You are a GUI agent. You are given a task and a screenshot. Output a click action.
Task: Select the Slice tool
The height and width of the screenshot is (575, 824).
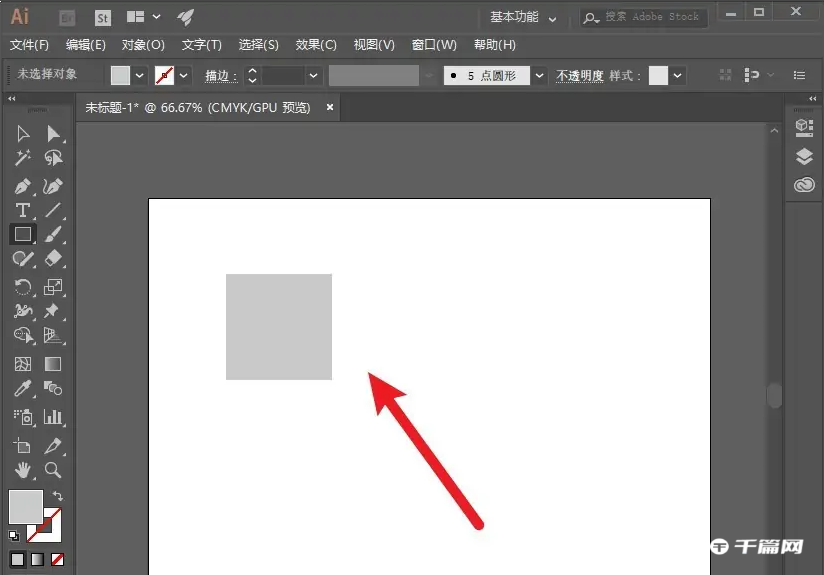click(53, 446)
